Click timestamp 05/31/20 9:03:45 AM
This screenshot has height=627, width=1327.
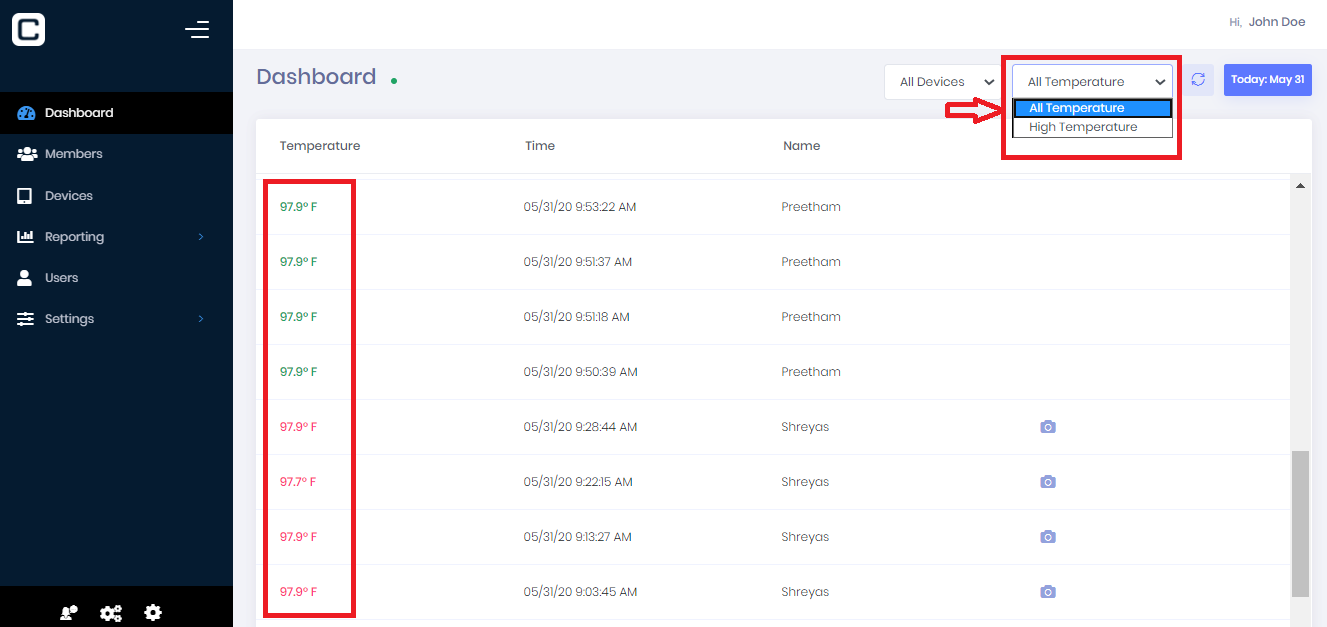pos(581,592)
